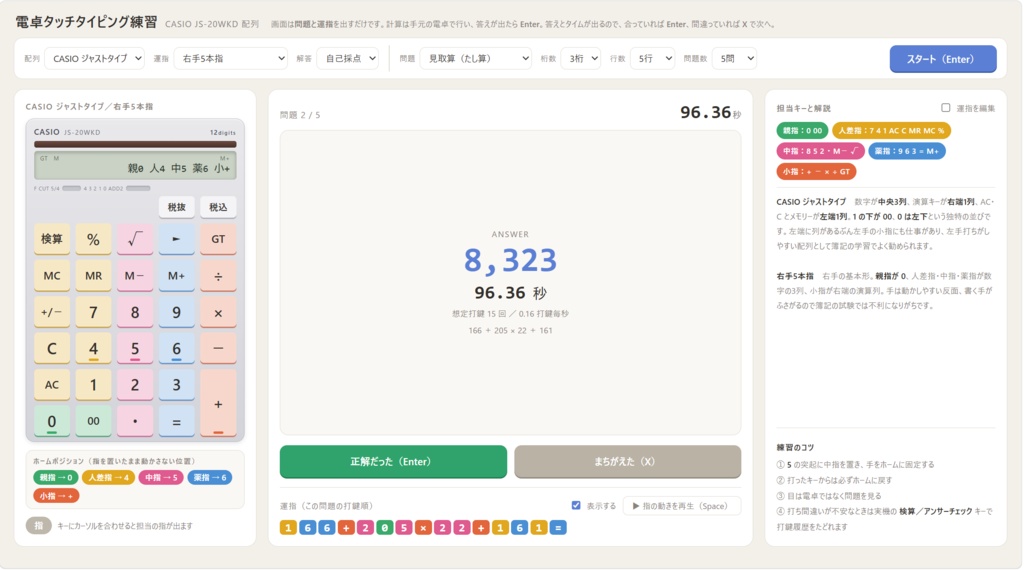Click the 5 home key on calculator
This screenshot has height=570, width=1024.
click(135, 349)
